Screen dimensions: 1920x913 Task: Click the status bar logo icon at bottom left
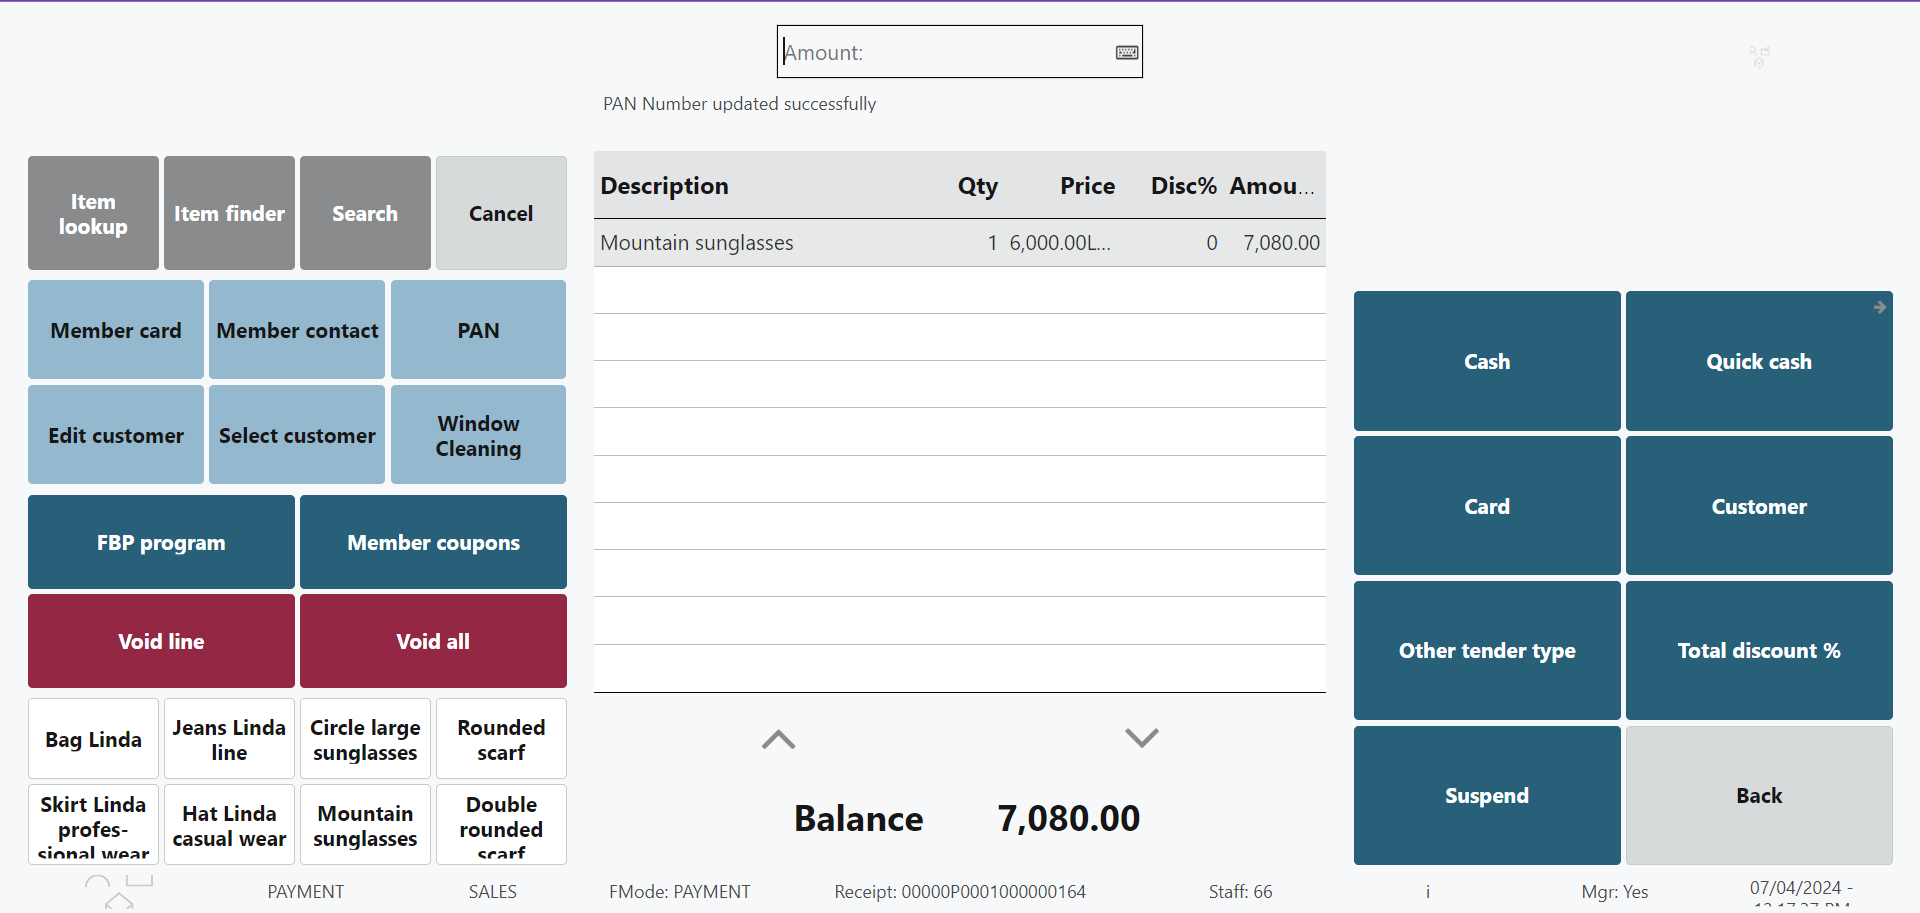(119, 891)
